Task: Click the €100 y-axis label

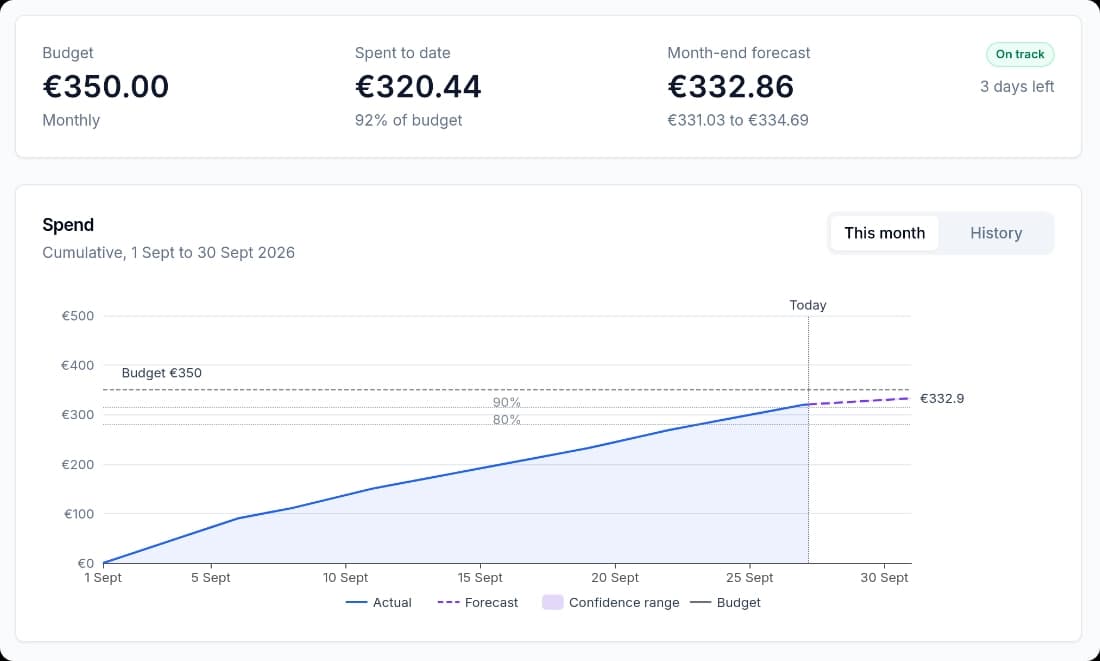Action: (79, 514)
